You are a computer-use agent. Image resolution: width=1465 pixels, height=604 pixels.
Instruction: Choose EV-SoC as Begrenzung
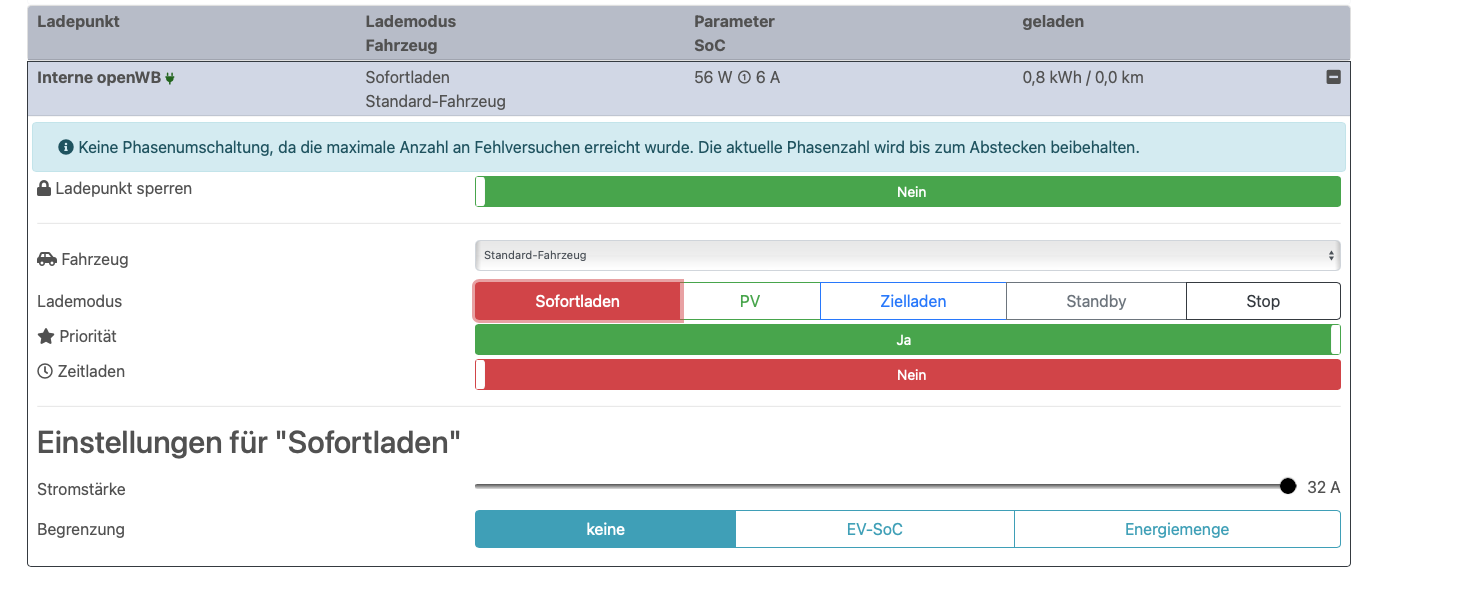(874, 529)
